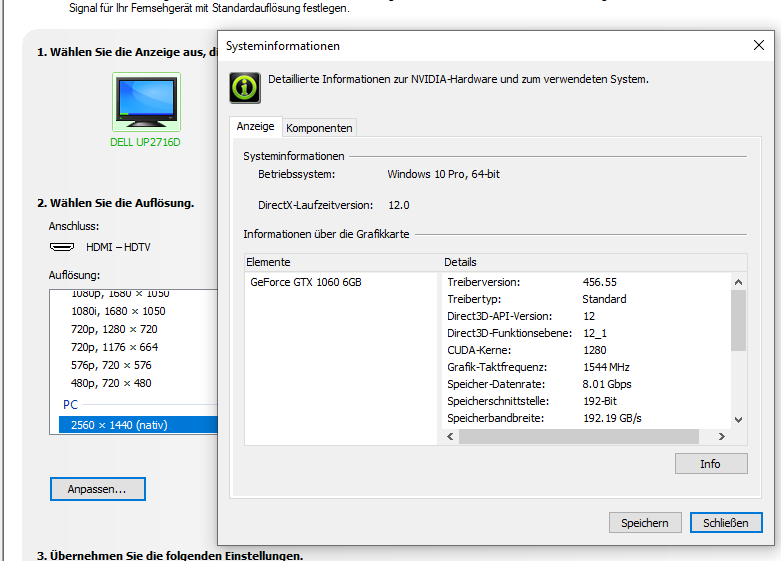Click the Direct3D-Funktionsebene 12_1 row
This screenshot has width=781, height=561.
[x=586, y=333]
